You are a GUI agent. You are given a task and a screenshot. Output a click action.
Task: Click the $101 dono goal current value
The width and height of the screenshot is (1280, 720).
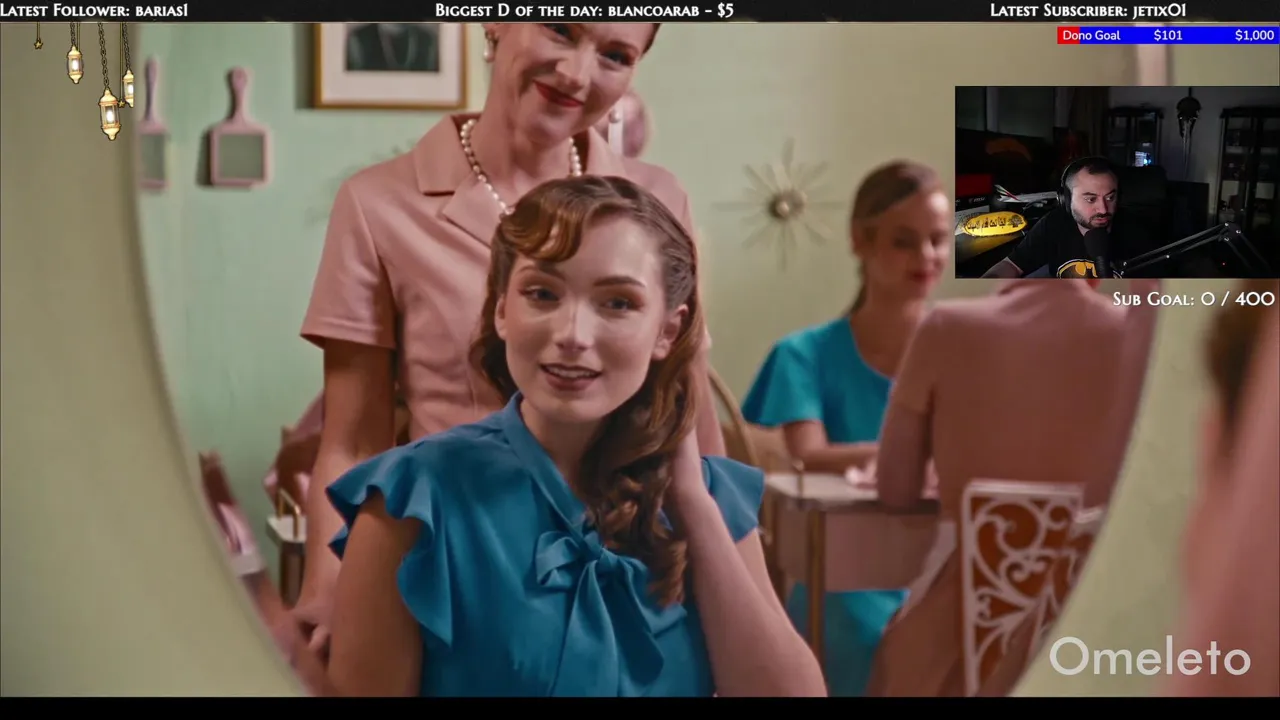[1168, 35]
